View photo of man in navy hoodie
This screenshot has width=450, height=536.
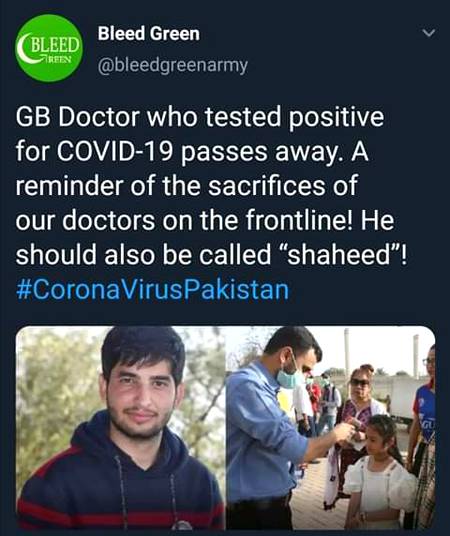(x=120, y=428)
